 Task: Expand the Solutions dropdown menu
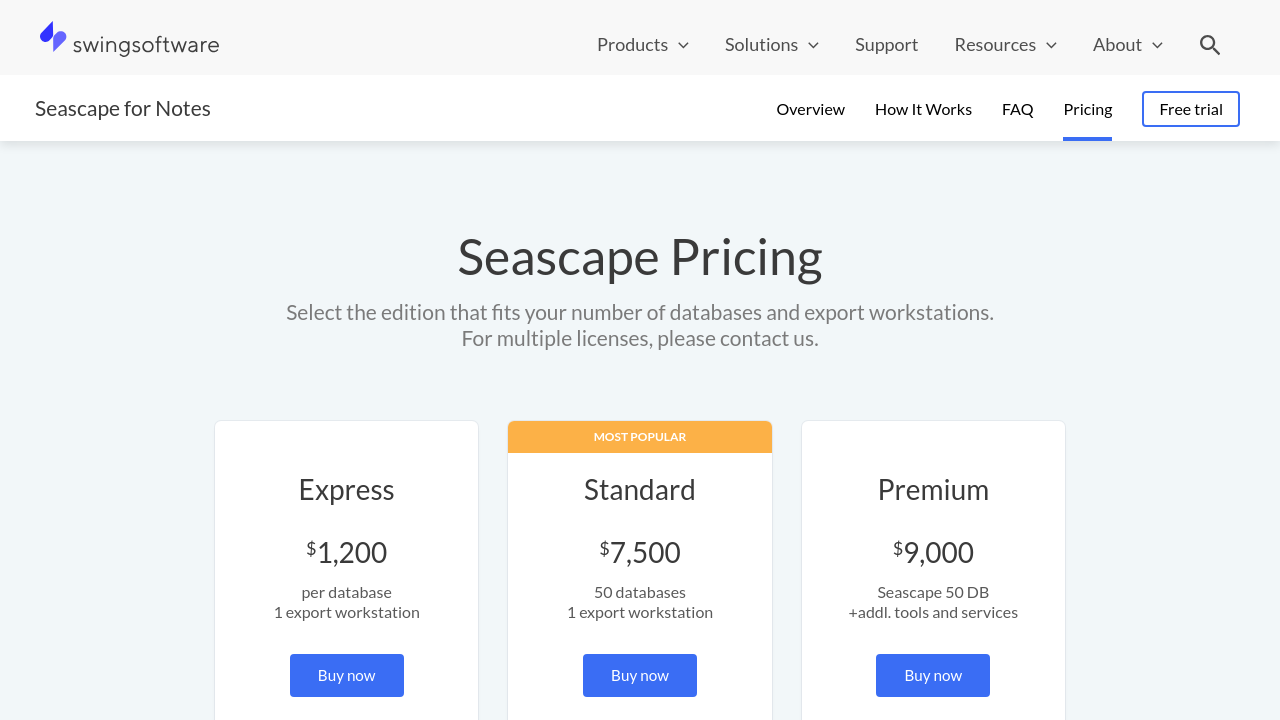(x=771, y=45)
